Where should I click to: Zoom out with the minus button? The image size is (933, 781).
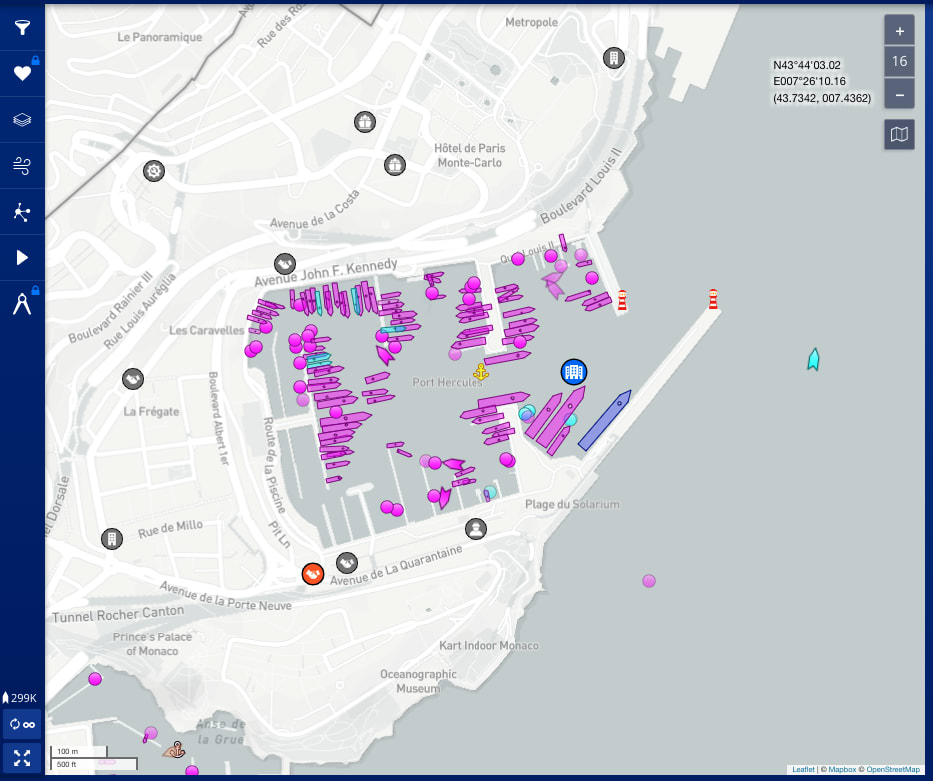pos(899,95)
